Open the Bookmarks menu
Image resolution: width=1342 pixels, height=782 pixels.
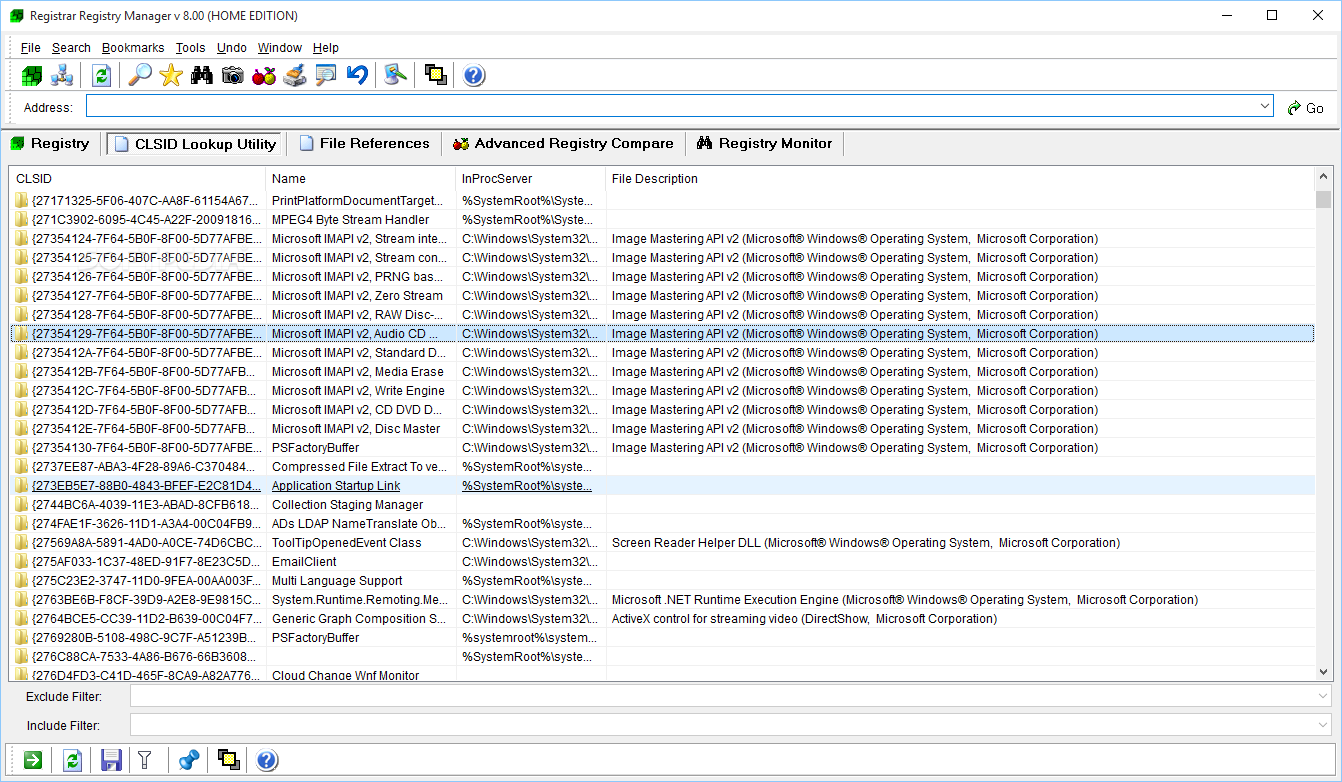pos(133,48)
